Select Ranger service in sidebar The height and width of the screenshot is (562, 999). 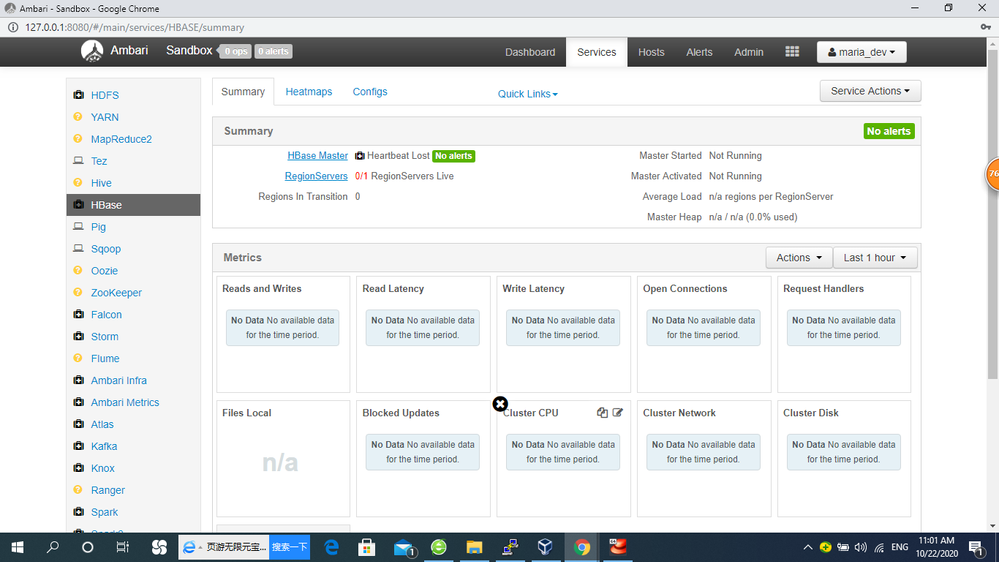pyautogui.click(x=108, y=490)
